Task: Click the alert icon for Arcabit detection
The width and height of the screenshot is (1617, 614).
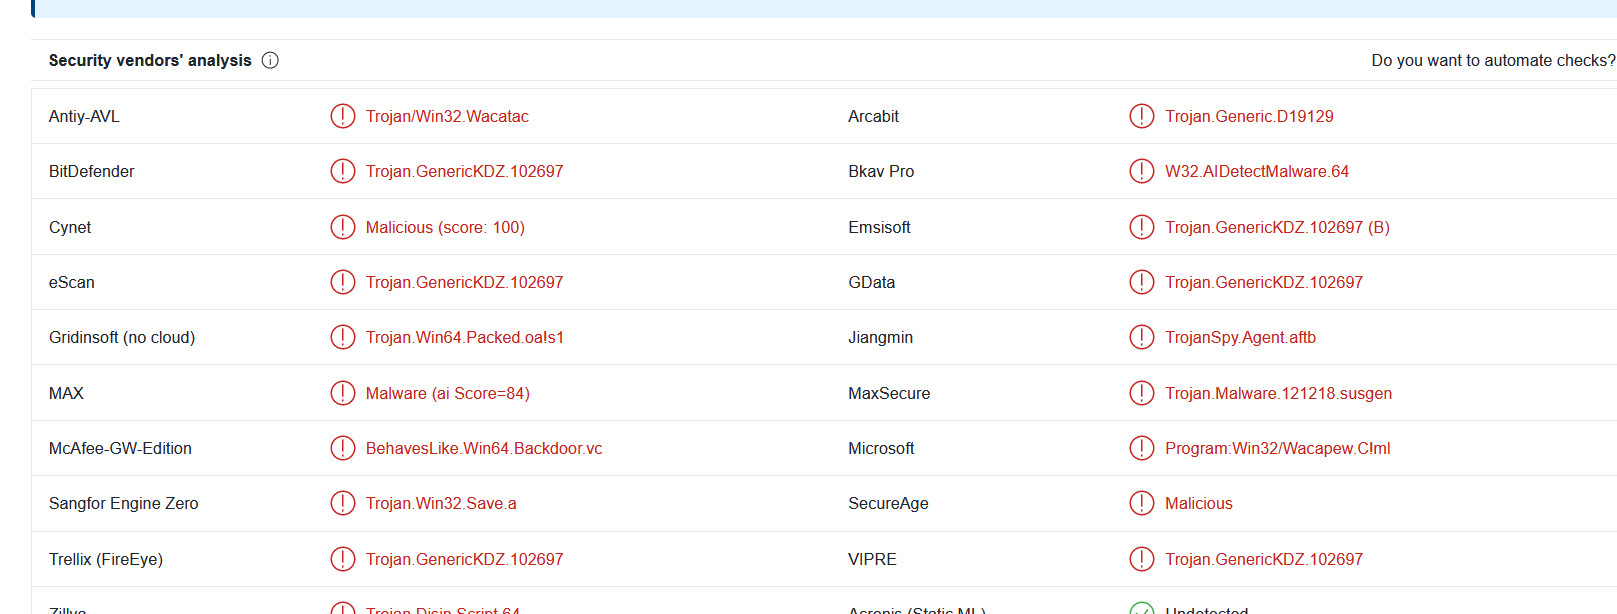Action: [x=1142, y=116]
